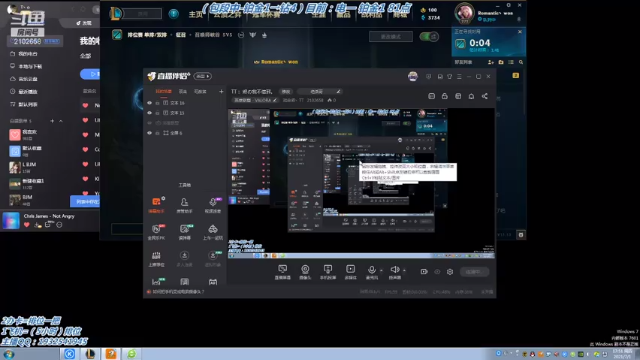The image size is (640, 360).
Task: Open the picture tool with green badge
Action: pyautogui.click(x=184, y=231)
